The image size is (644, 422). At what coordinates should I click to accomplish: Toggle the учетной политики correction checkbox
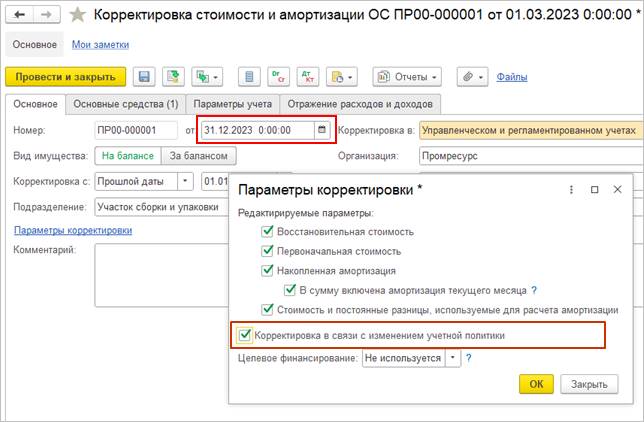coord(245,335)
